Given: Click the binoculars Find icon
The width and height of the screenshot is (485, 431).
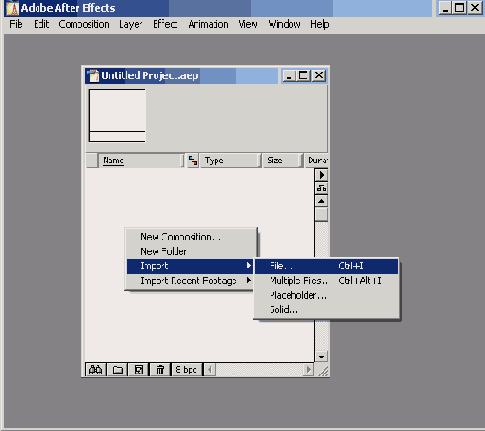Looking at the screenshot, I should click(x=96, y=370).
